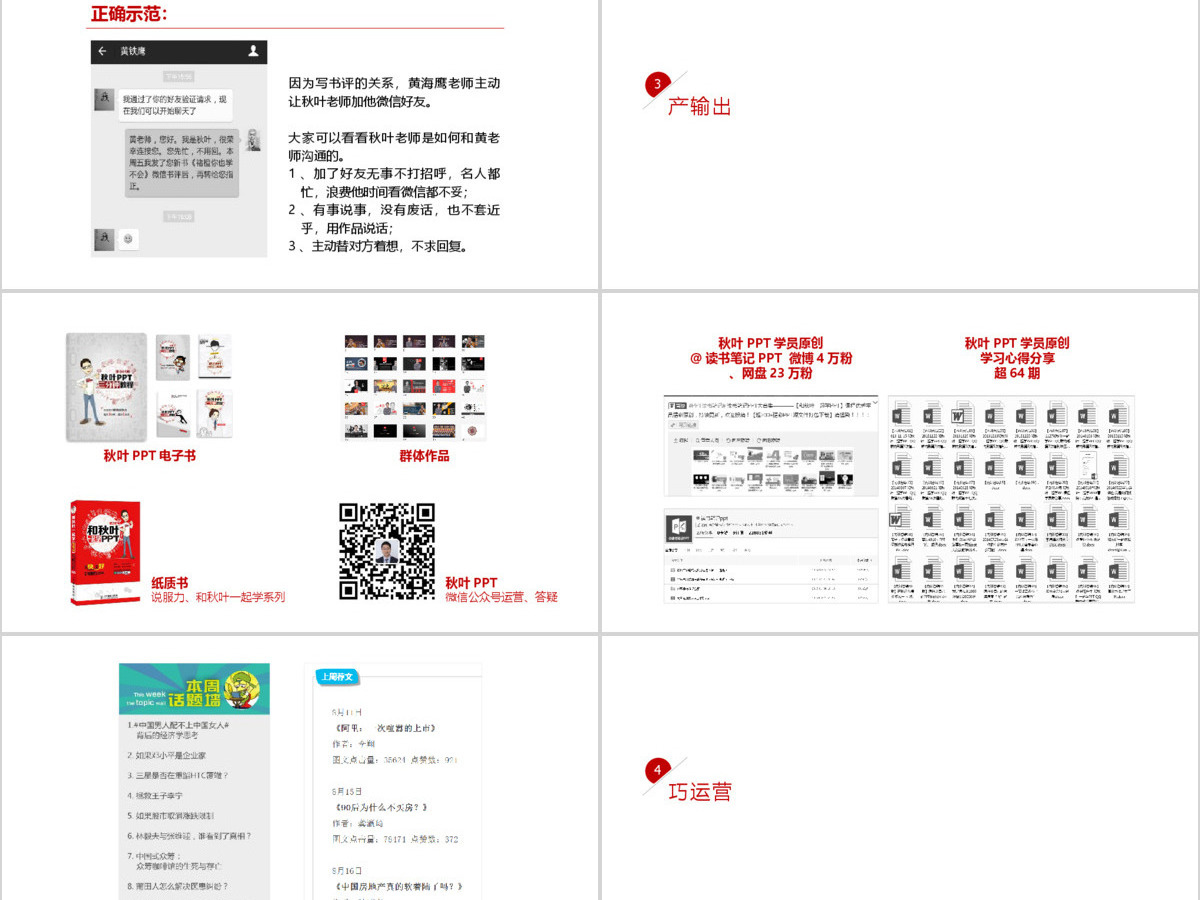Click the 上周存文 blue tag
This screenshot has width=1200, height=900.
pyautogui.click(x=337, y=677)
